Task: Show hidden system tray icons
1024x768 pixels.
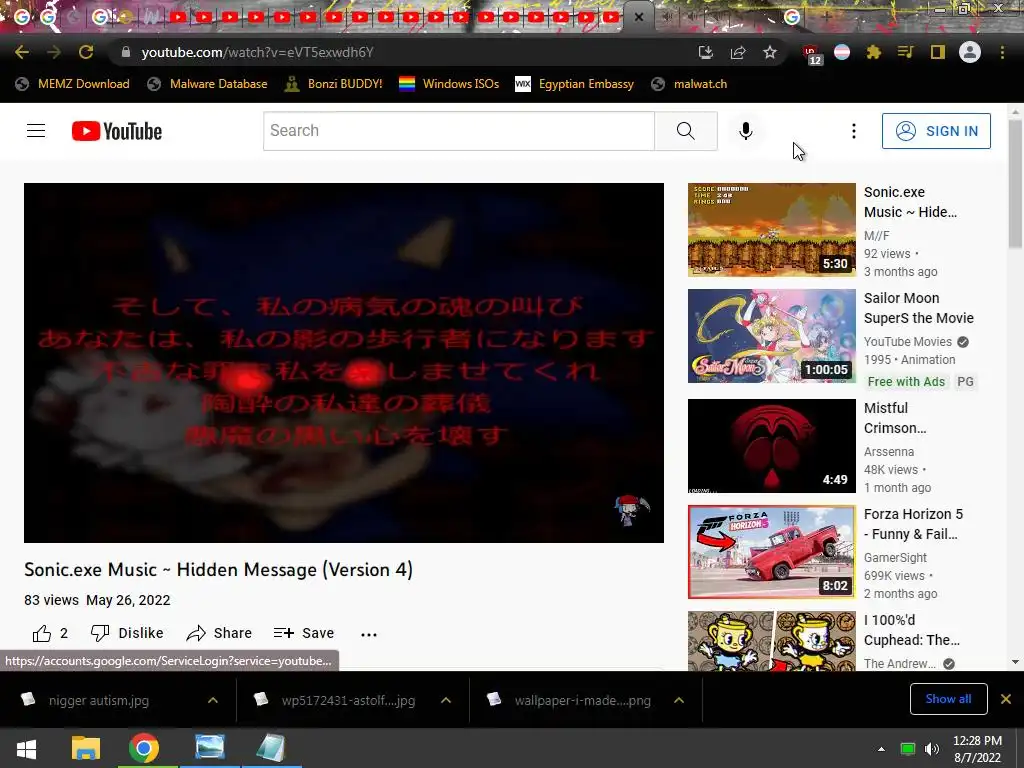Action: 881,749
